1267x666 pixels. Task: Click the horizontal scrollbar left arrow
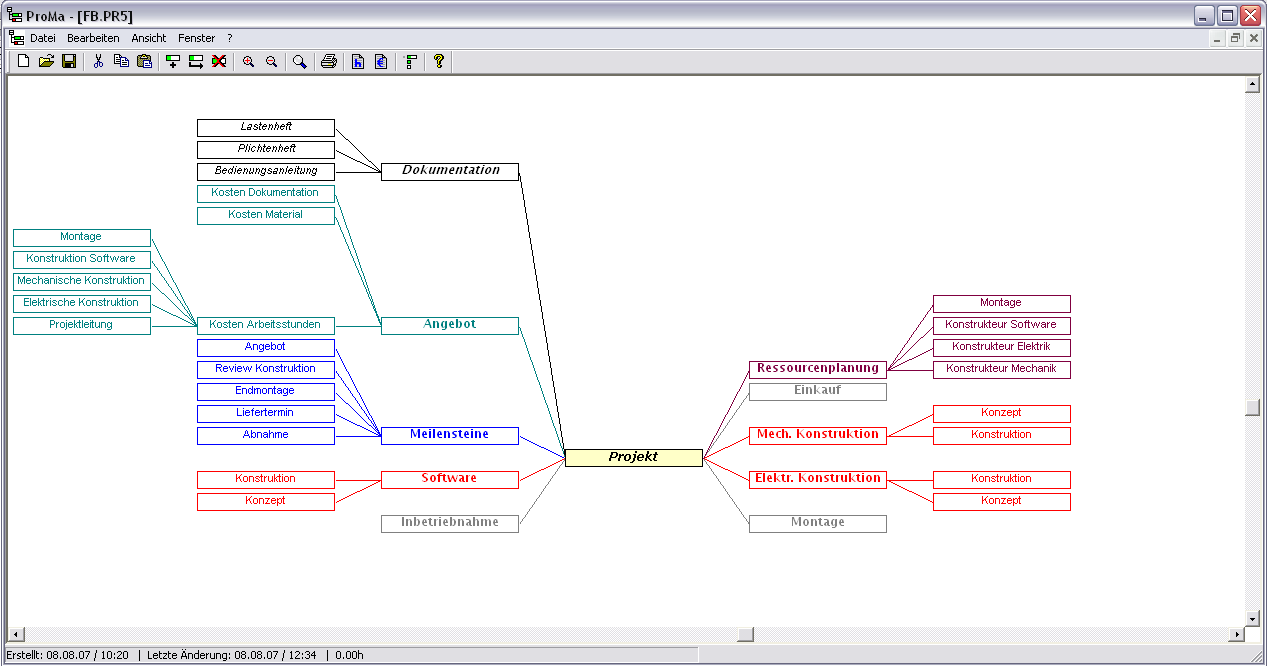click(x=15, y=635)
